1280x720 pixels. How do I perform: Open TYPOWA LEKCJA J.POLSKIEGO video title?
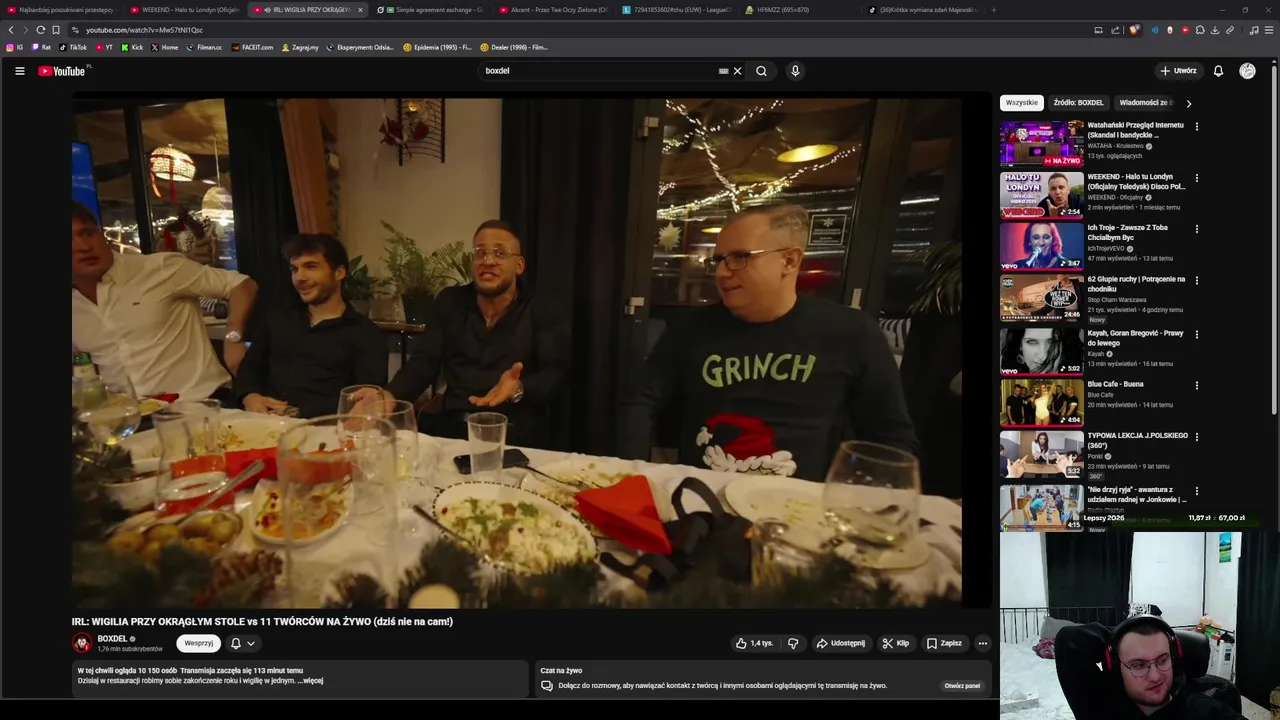click(x=1137, y=441)
